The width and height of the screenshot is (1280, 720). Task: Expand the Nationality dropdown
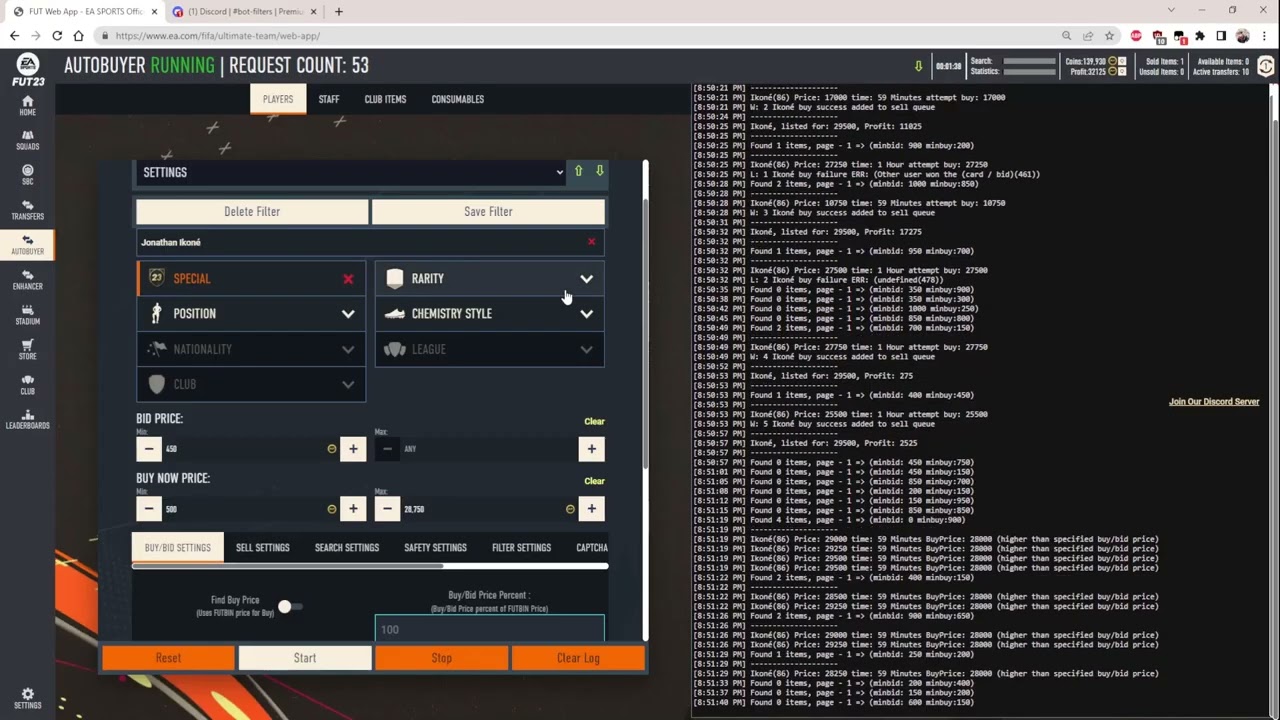[251, 349]
